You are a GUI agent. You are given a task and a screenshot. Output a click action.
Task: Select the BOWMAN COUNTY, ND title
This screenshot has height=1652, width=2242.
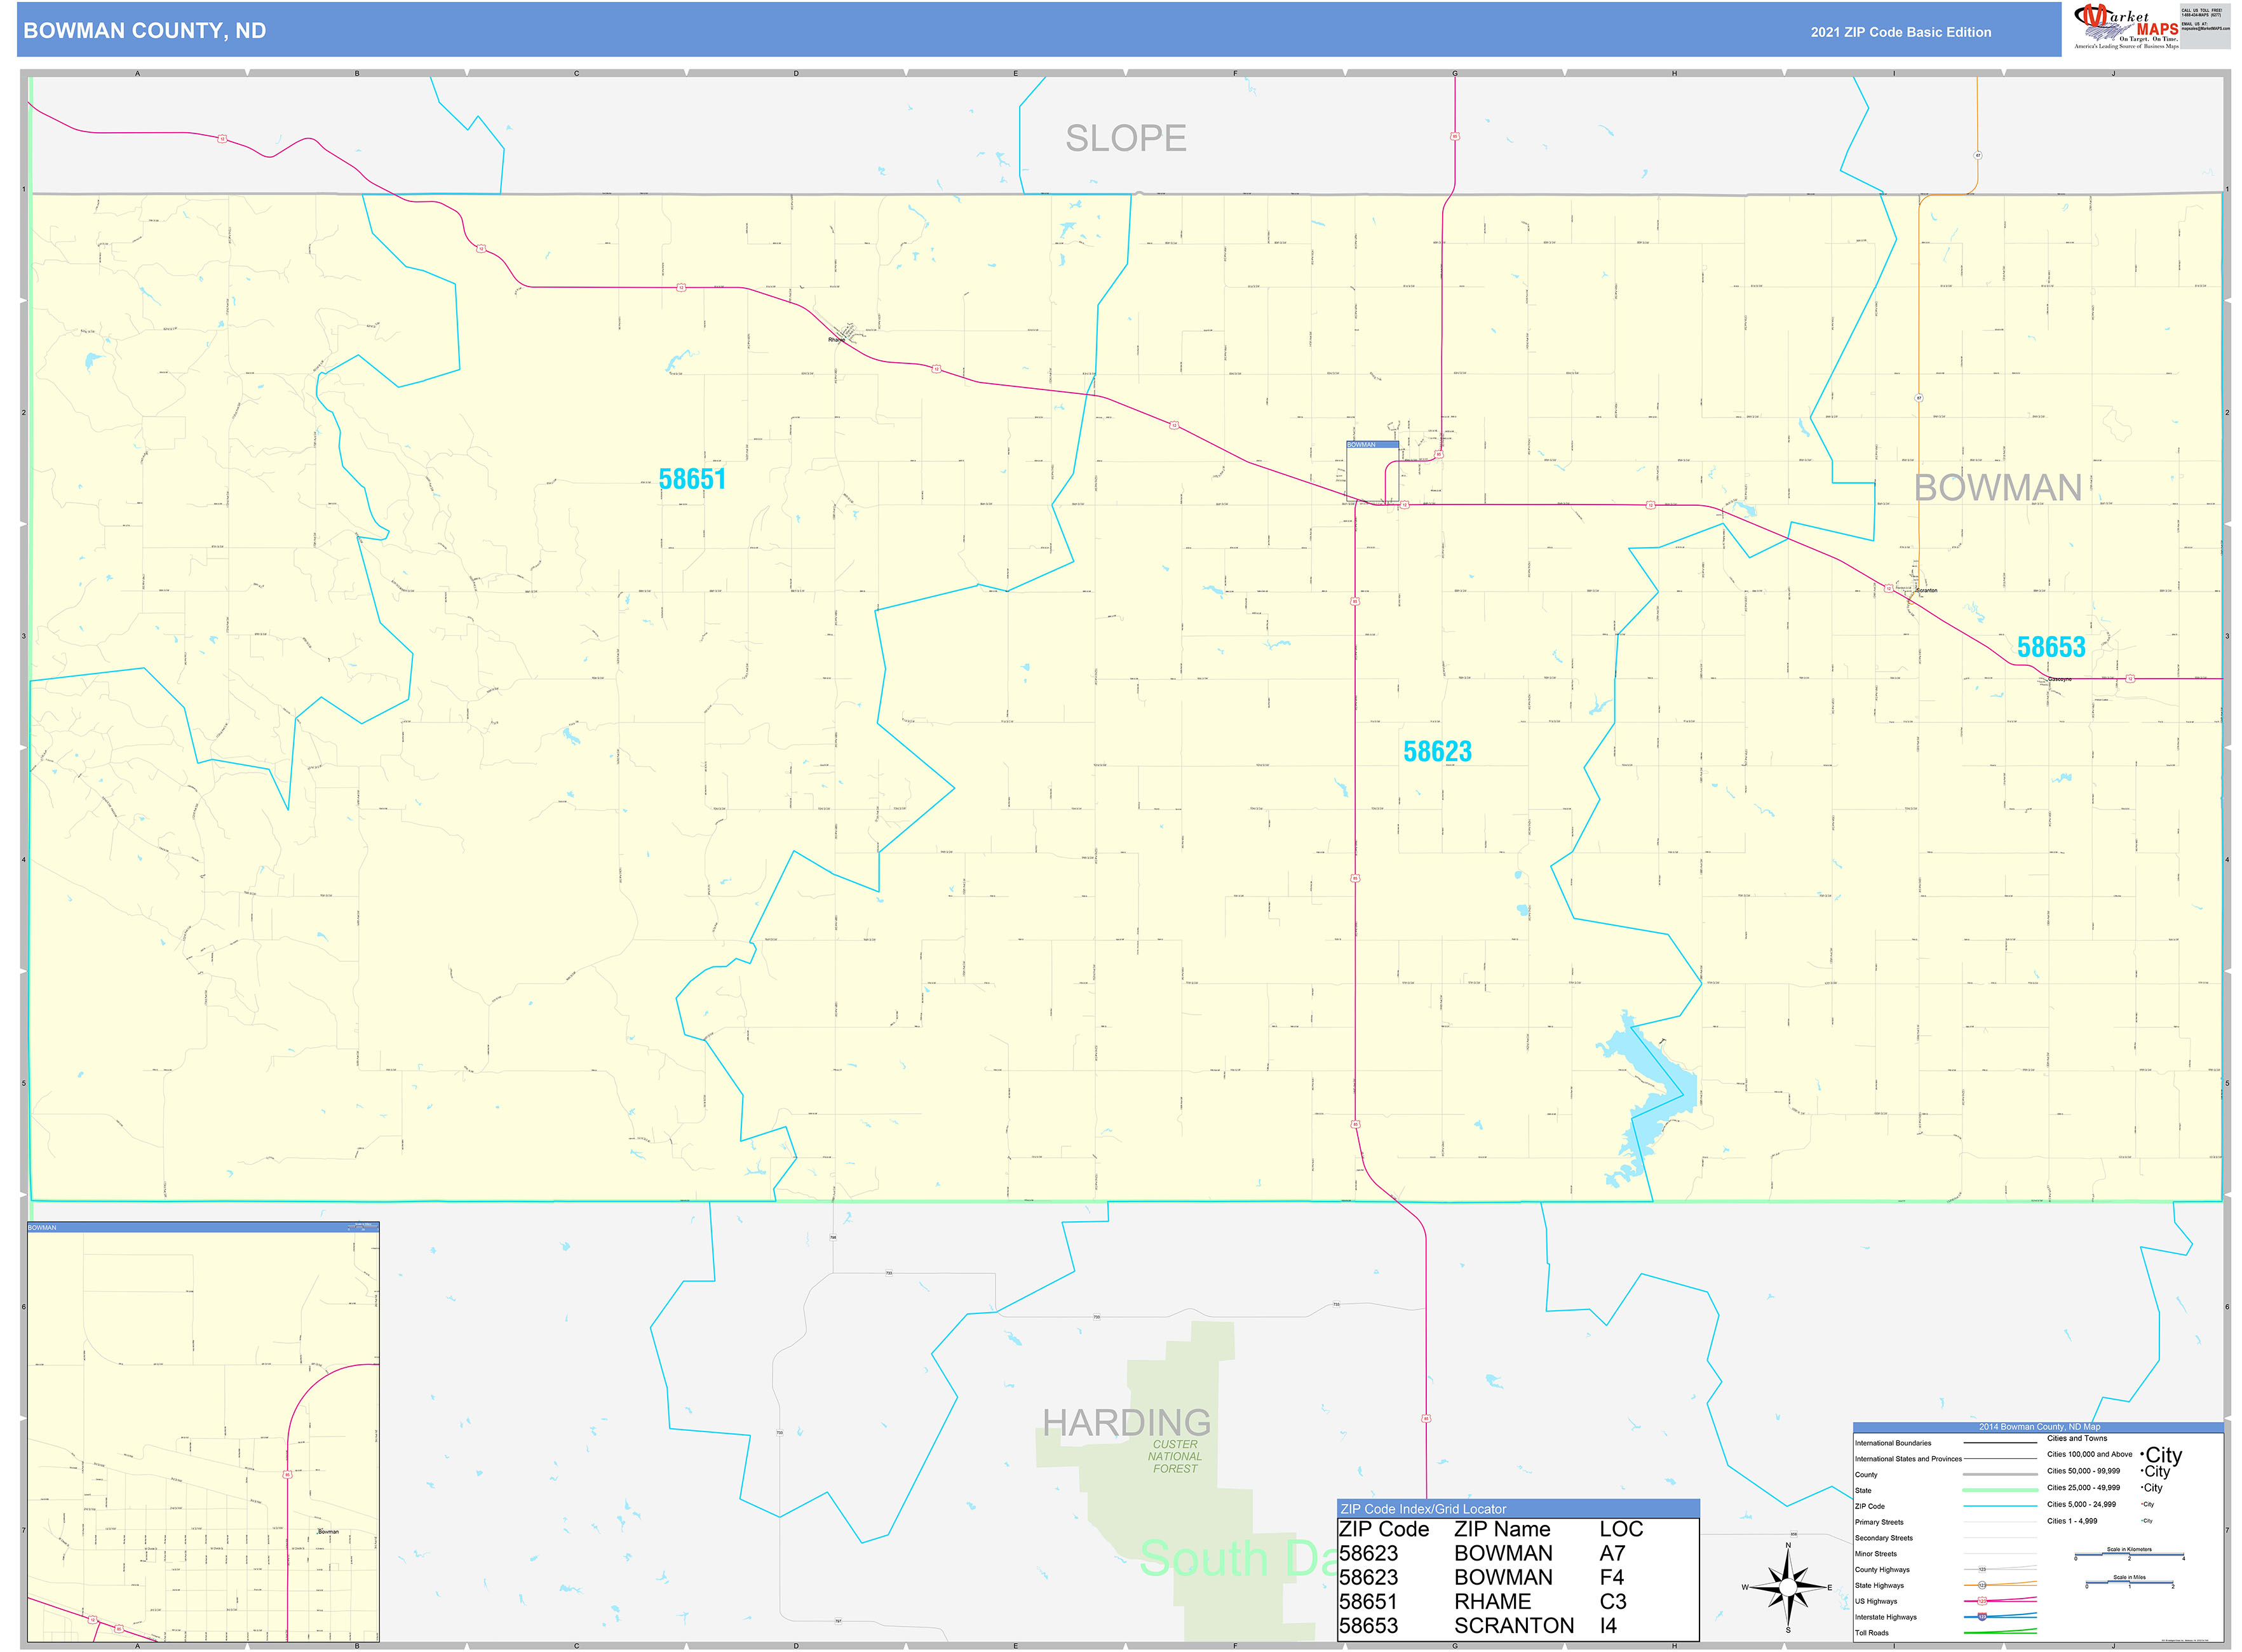pos(146,31)
